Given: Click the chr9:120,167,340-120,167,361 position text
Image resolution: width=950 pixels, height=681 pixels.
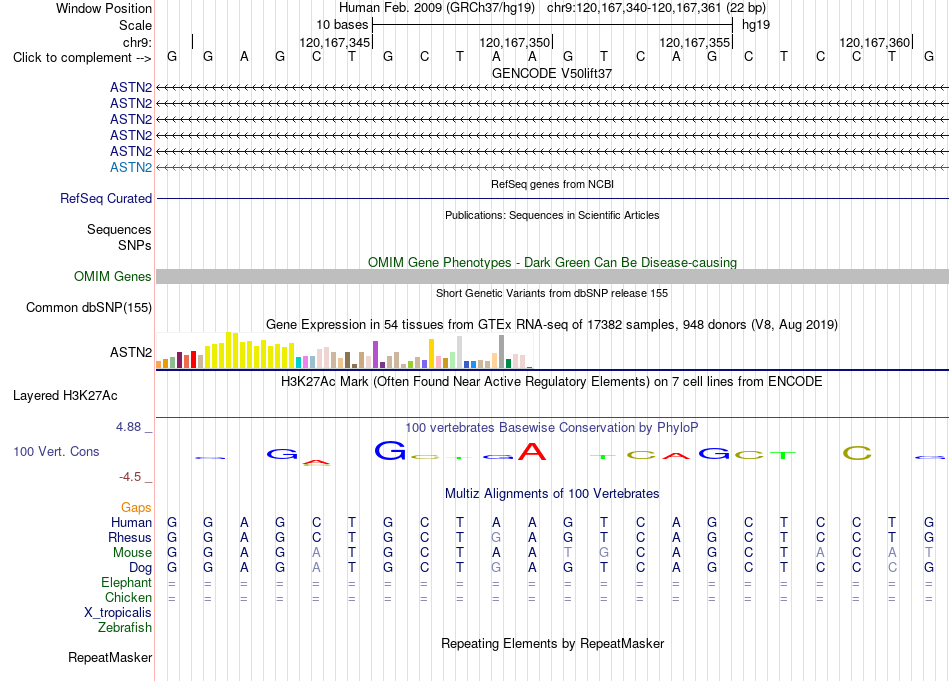Looking at the screenshot, I should [x=634, y=8].
